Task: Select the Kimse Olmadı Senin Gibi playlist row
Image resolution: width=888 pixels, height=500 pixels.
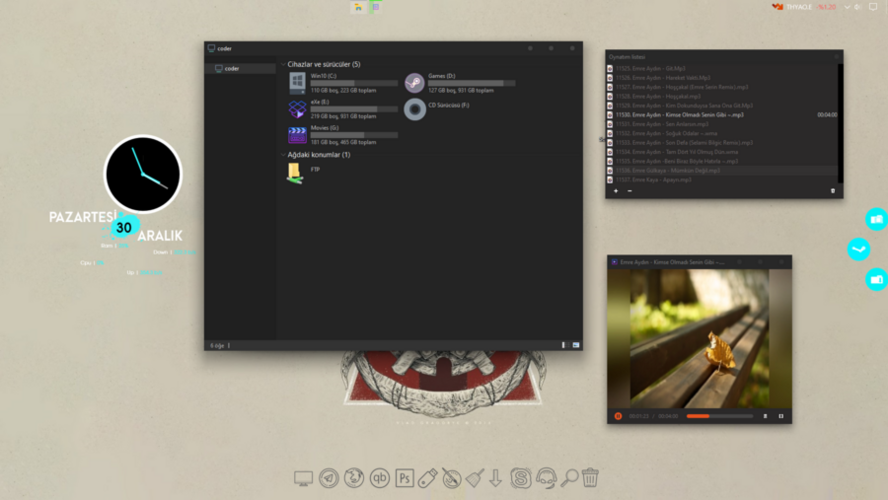Action: [x=722, y=115]
